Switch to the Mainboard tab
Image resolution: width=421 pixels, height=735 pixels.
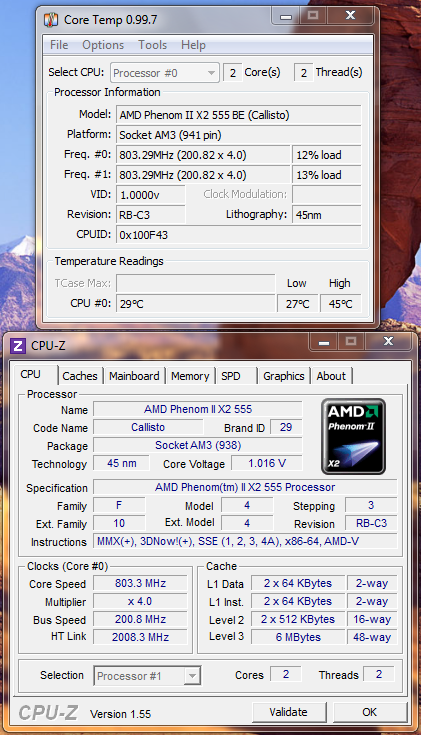[134, 376]
